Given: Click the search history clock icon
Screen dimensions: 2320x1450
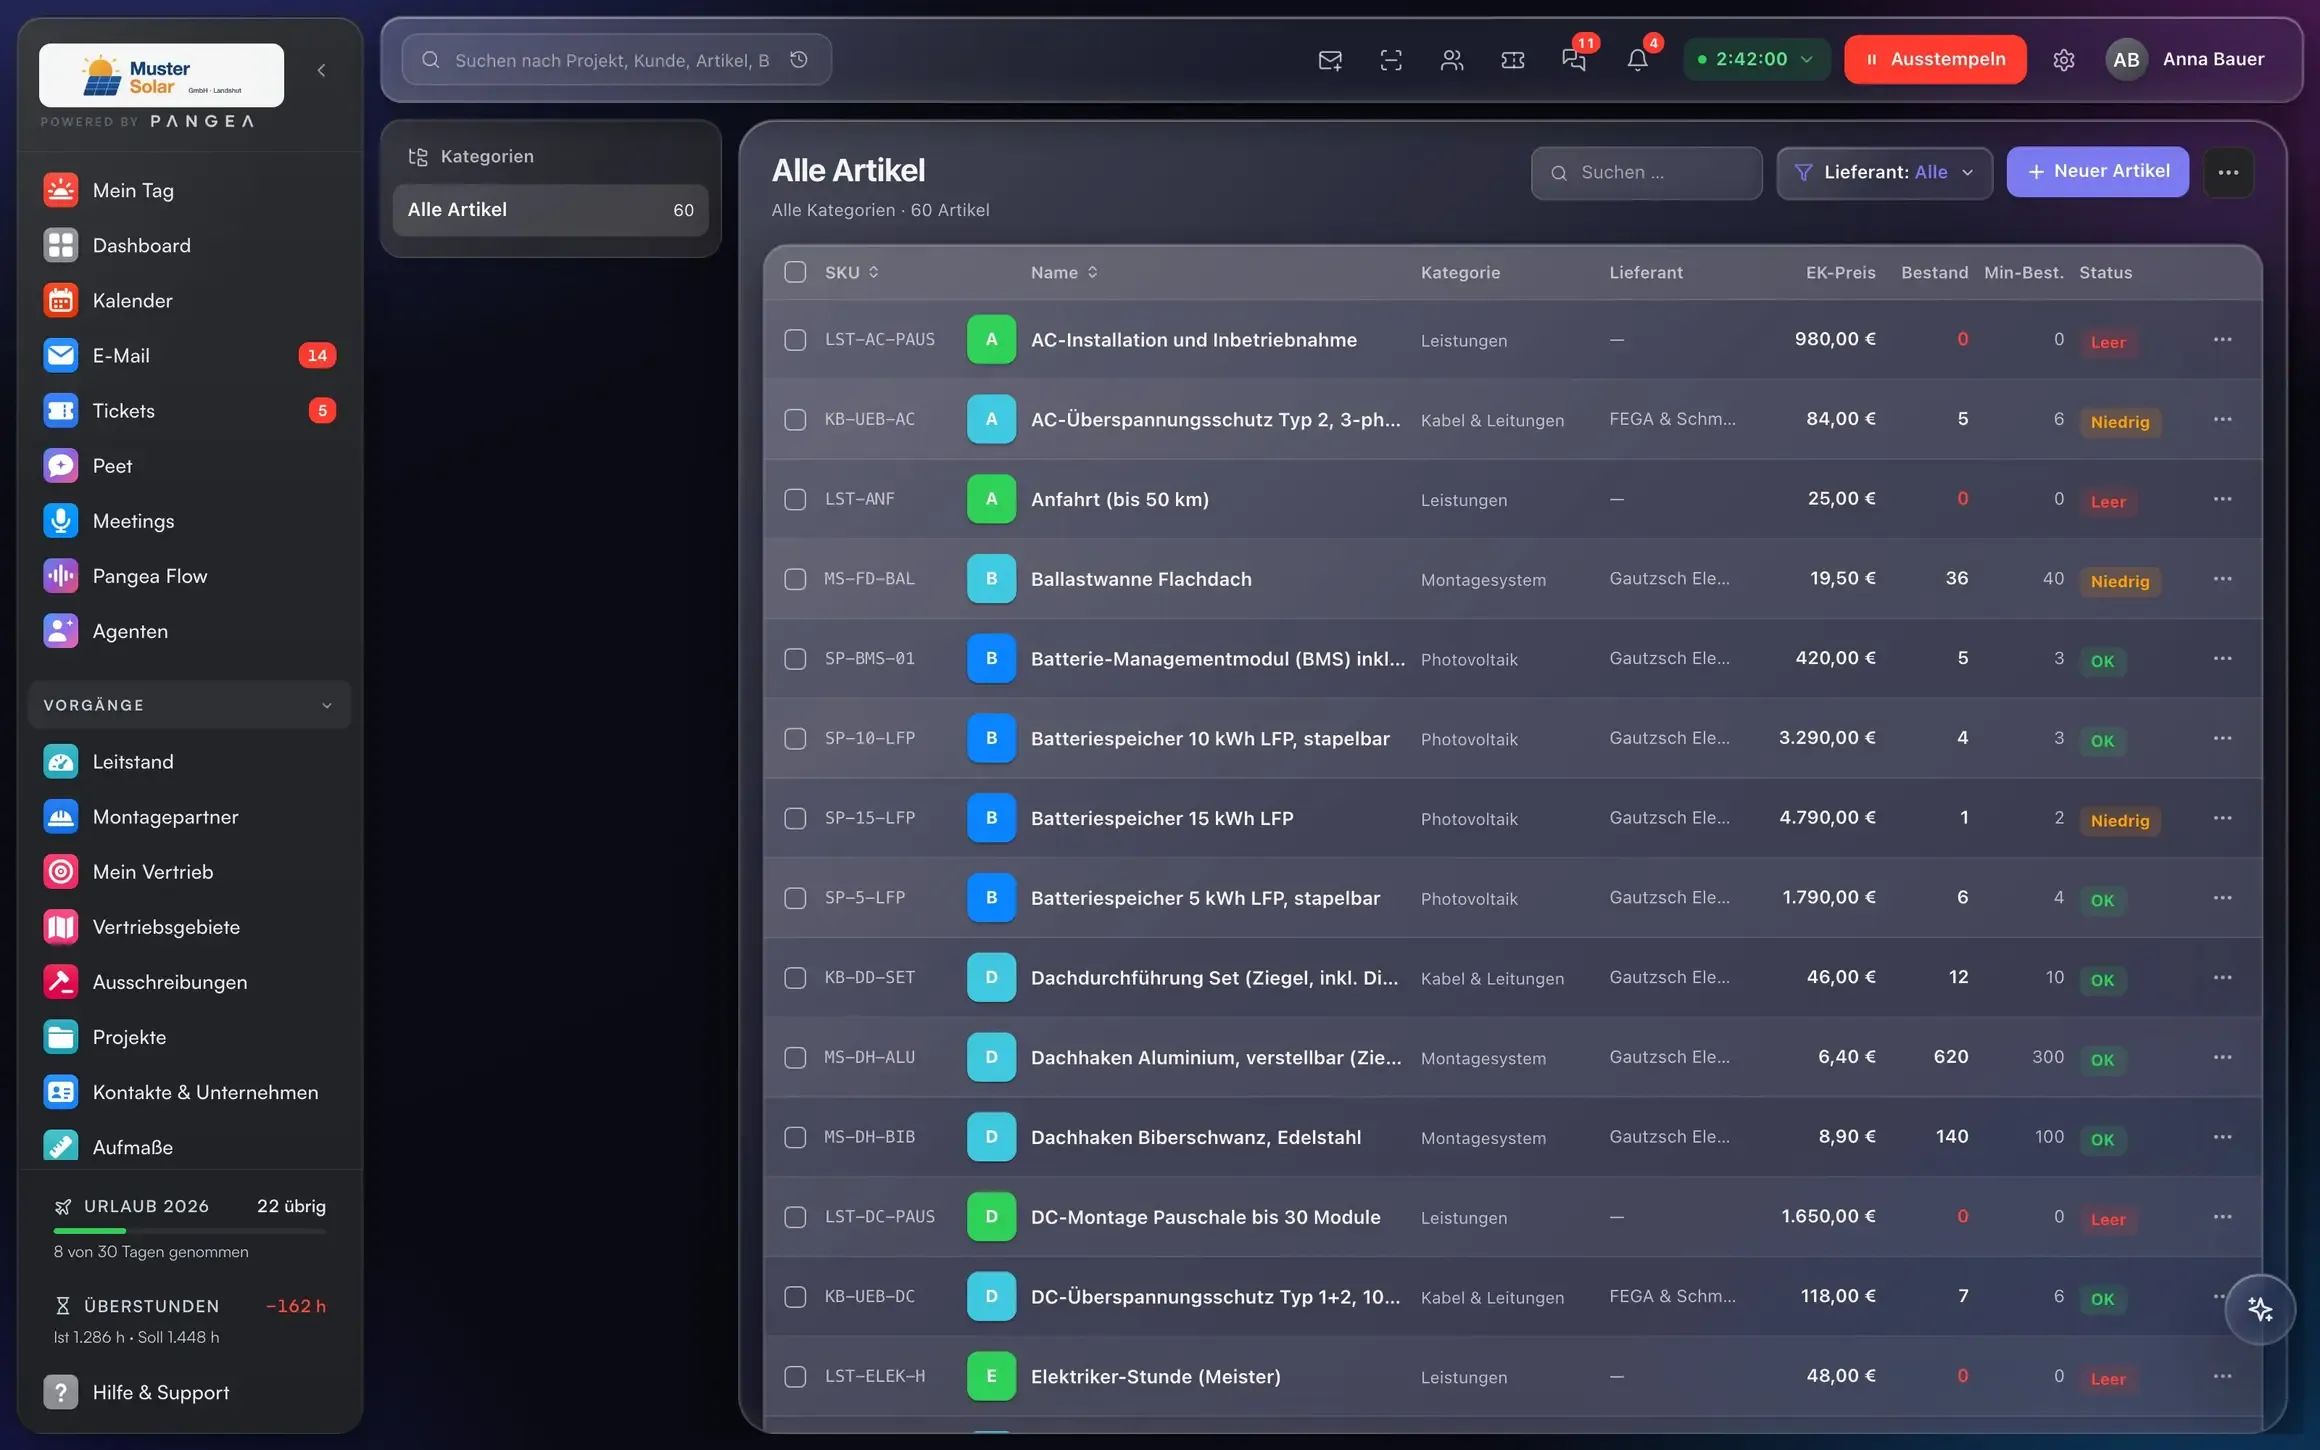Looking at the screenshot, I should click(x=799, y=60).
